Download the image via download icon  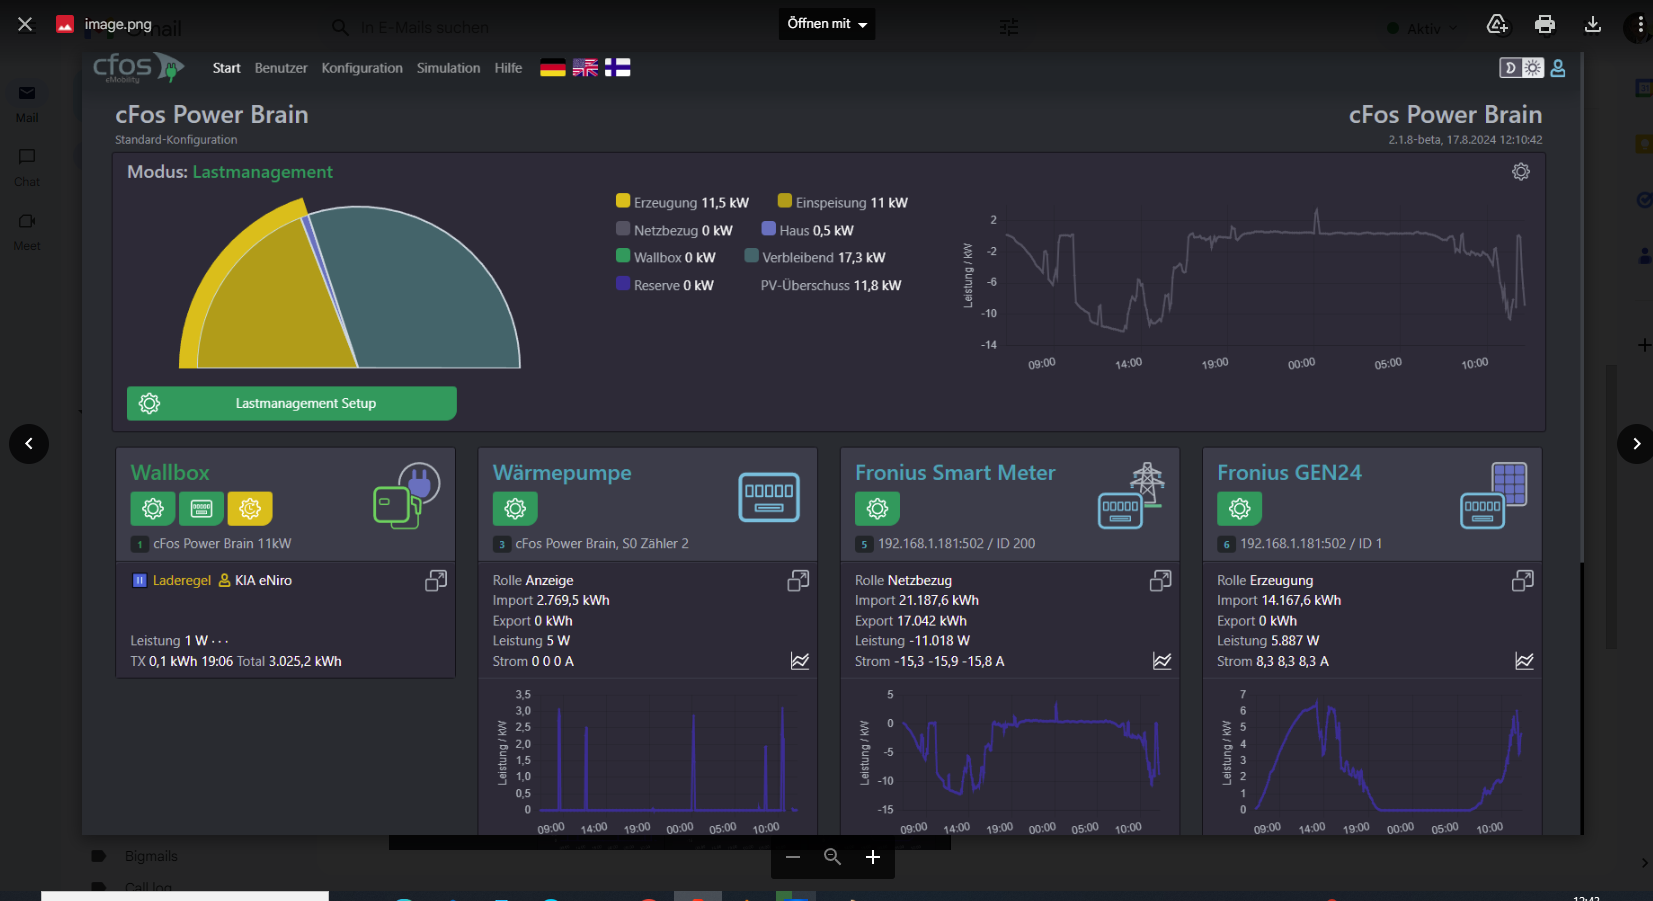click(x=1593, y=24)
